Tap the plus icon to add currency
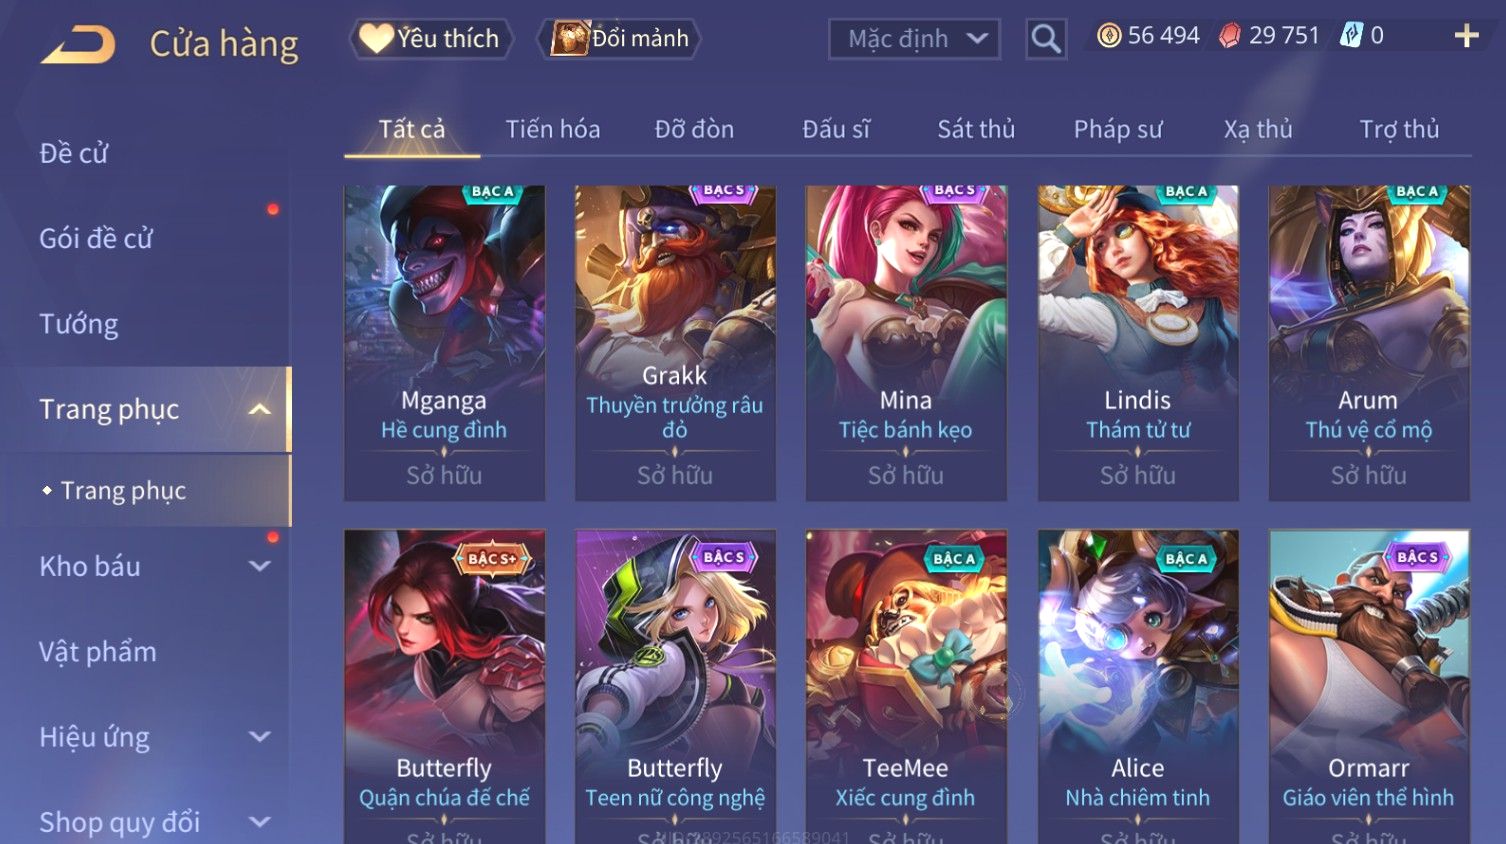This screenshot has height=844, width=1506. click(x=1466, y=36)
